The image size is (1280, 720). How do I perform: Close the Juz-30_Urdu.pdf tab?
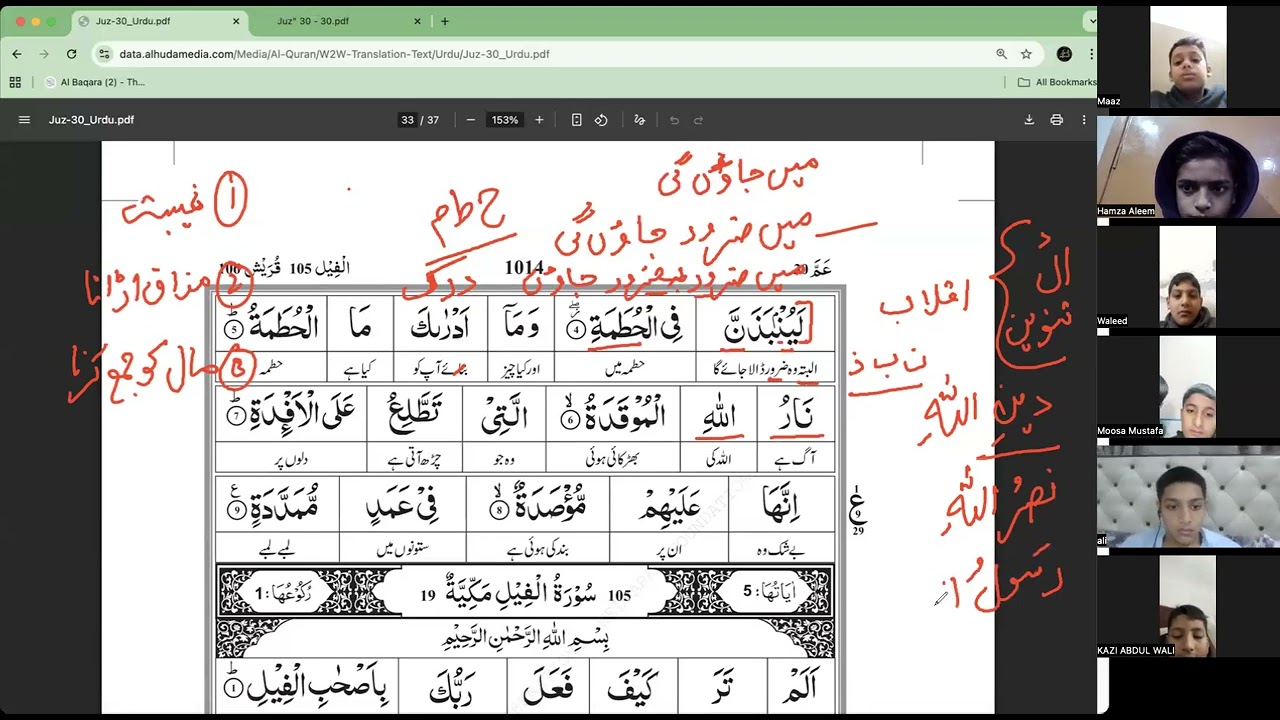click(236, 21)
